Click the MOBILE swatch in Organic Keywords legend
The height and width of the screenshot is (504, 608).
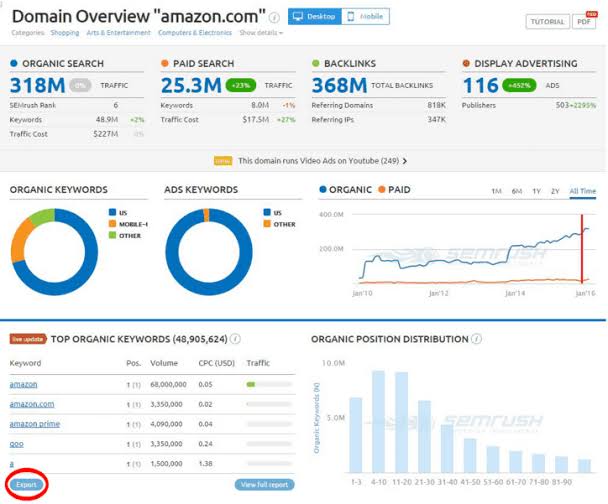point(112,224)
